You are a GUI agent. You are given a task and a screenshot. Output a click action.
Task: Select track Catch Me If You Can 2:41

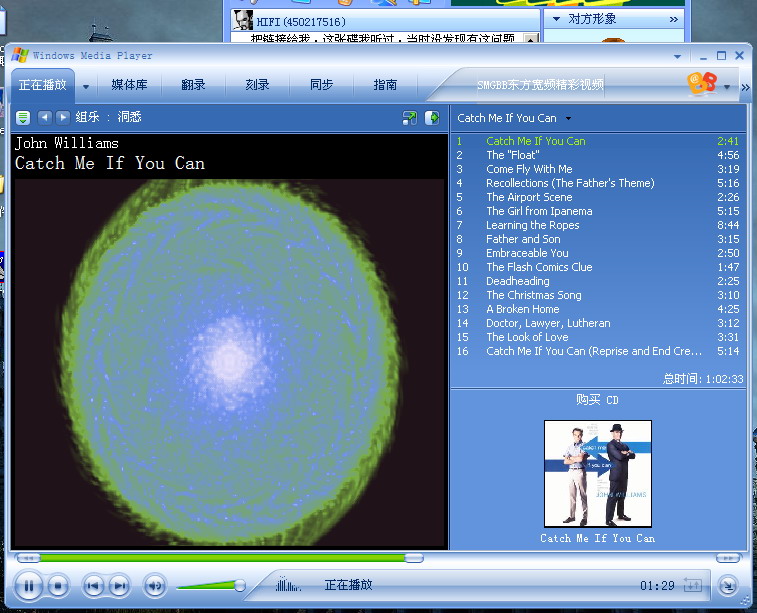(598, 141)
